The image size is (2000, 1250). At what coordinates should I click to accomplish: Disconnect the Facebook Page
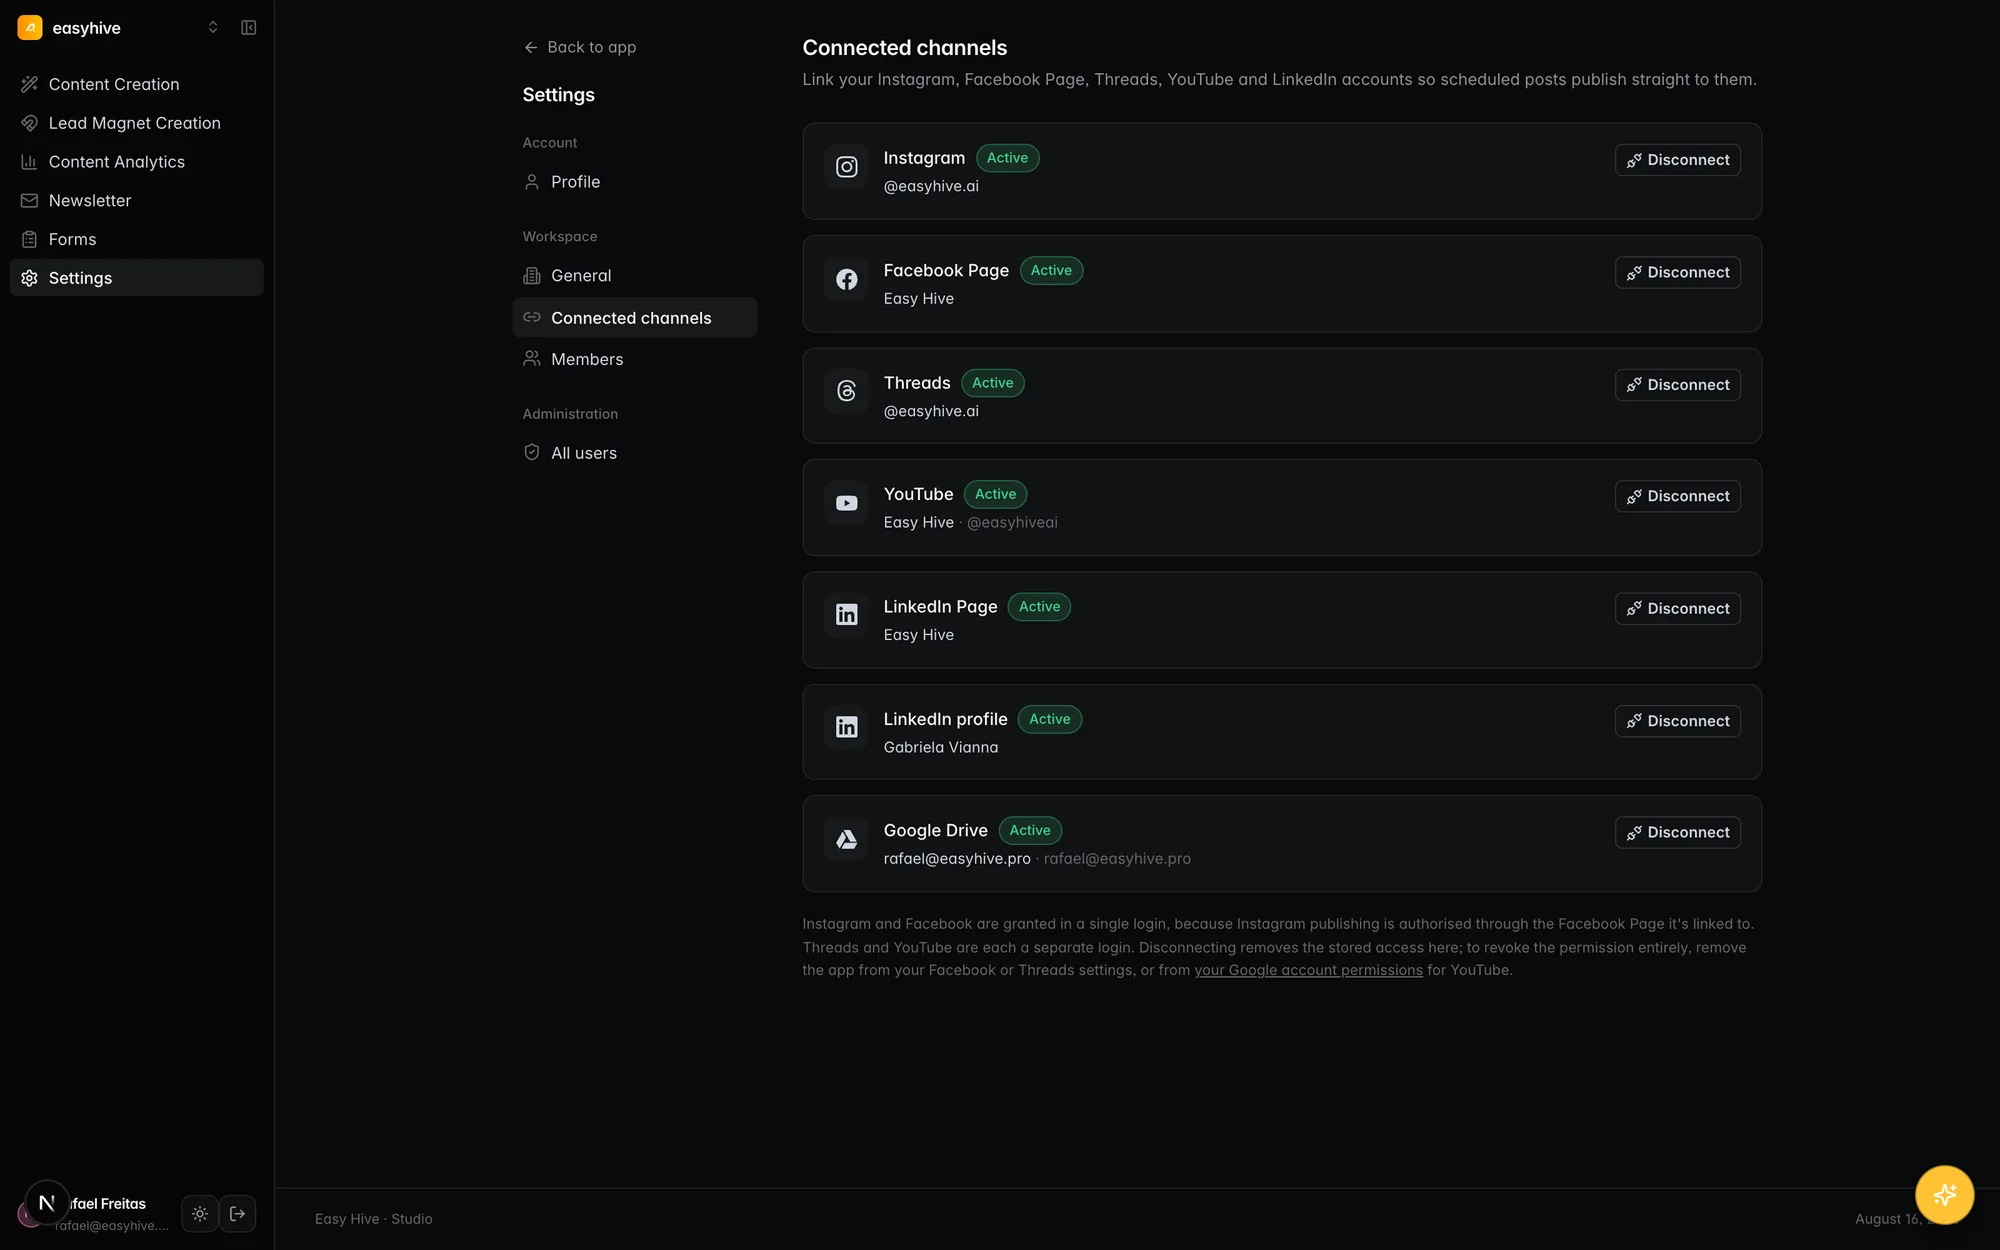[1677, 273]
